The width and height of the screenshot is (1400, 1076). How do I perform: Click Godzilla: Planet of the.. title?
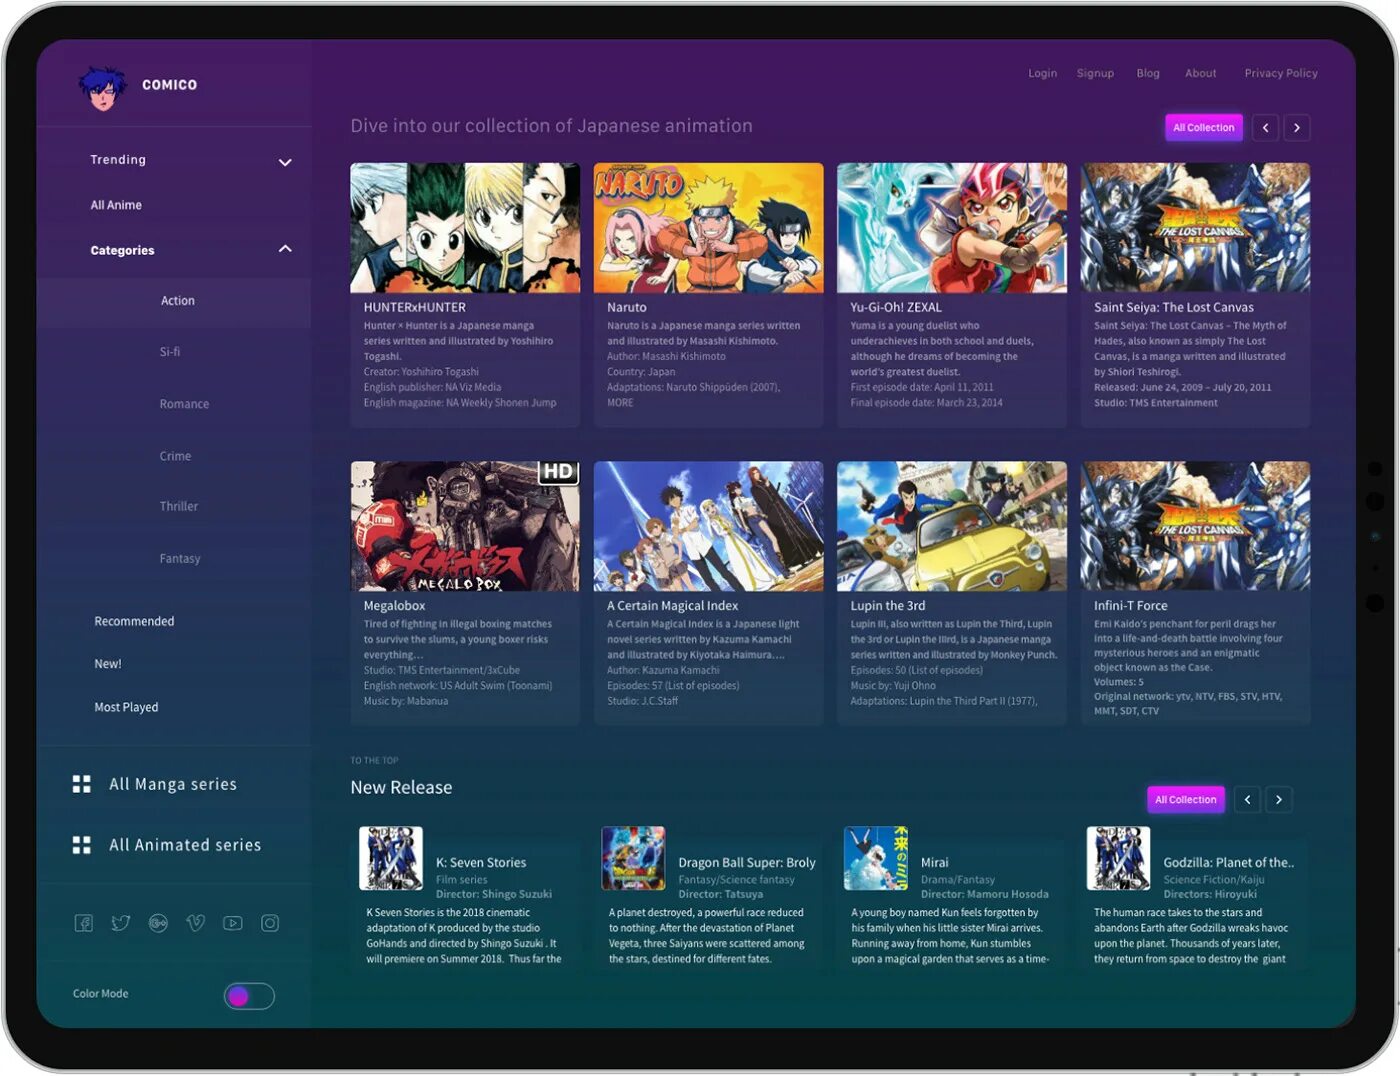tap(1229, 862)
